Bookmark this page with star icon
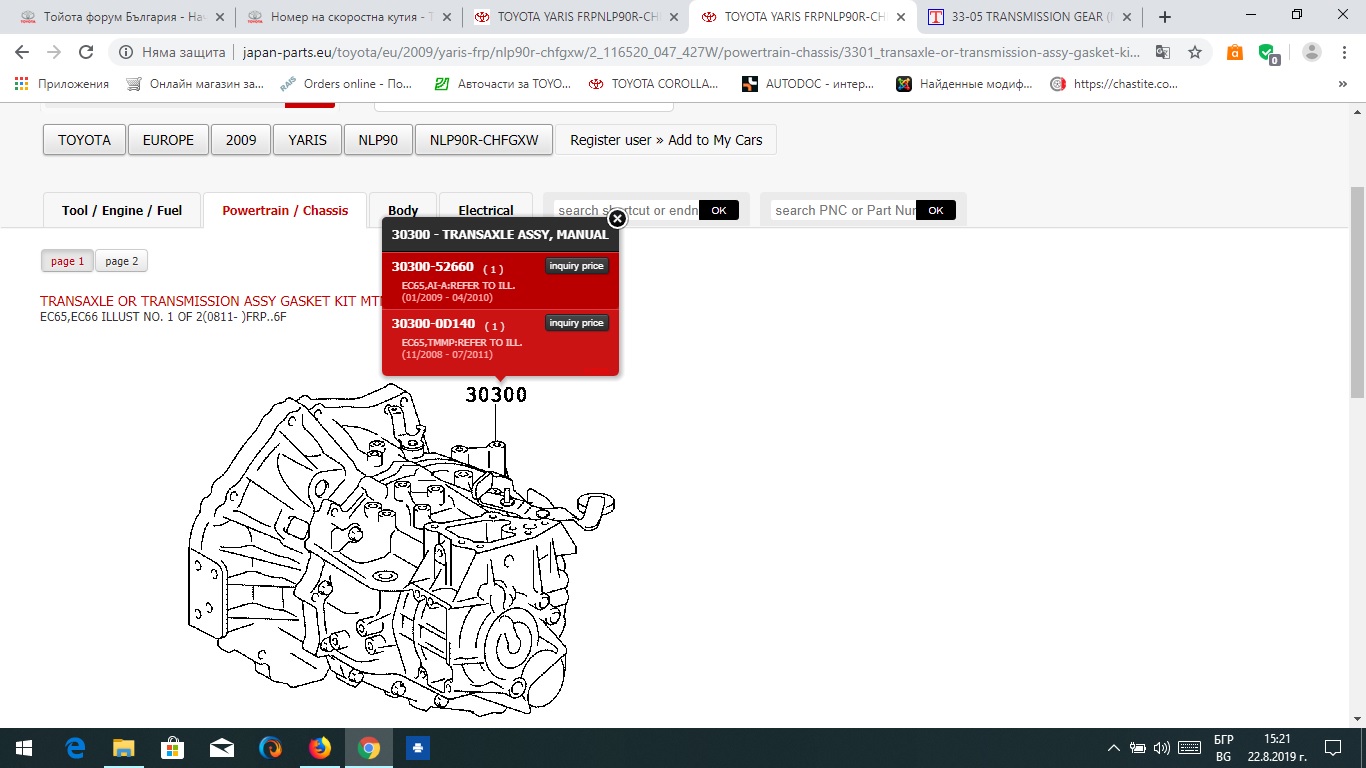The image size is (1366, 768). (x=1195, y=53)
